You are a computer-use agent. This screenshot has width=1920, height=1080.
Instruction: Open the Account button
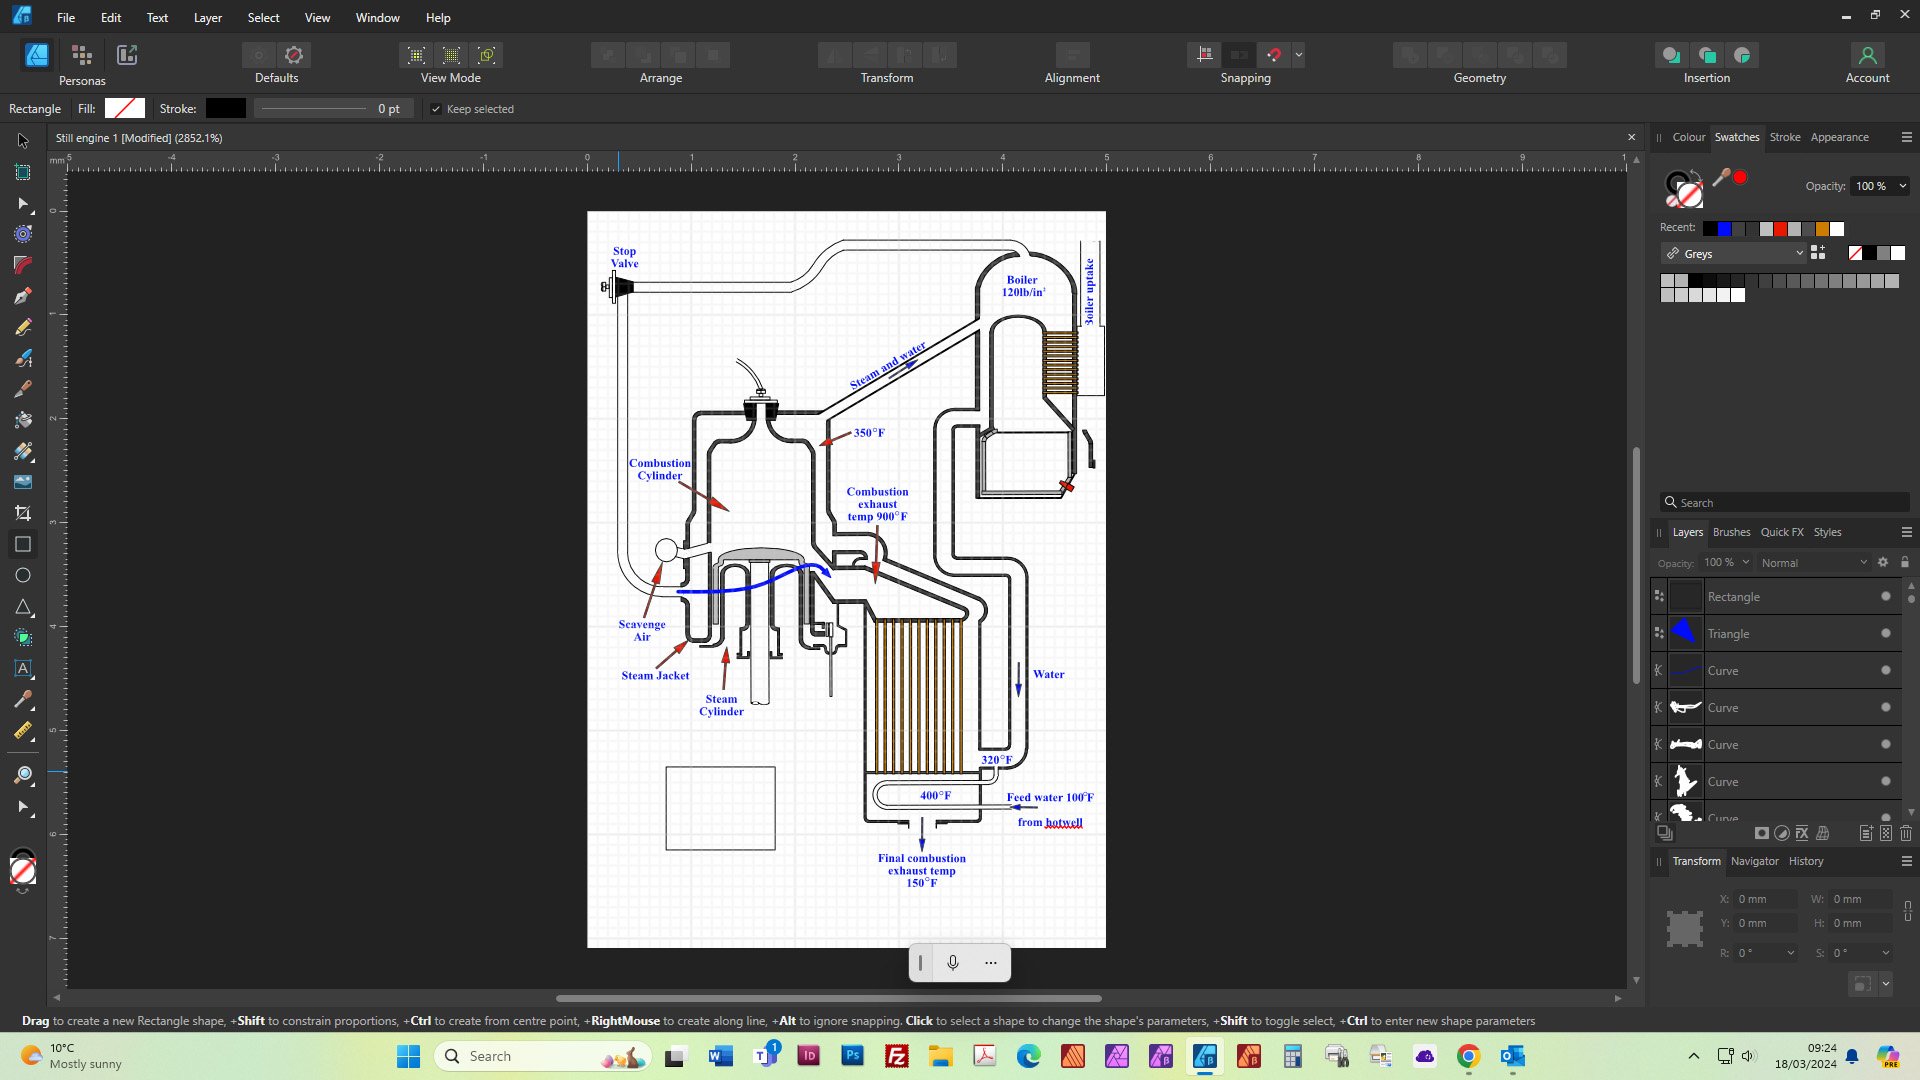[x=1867, y=63]
